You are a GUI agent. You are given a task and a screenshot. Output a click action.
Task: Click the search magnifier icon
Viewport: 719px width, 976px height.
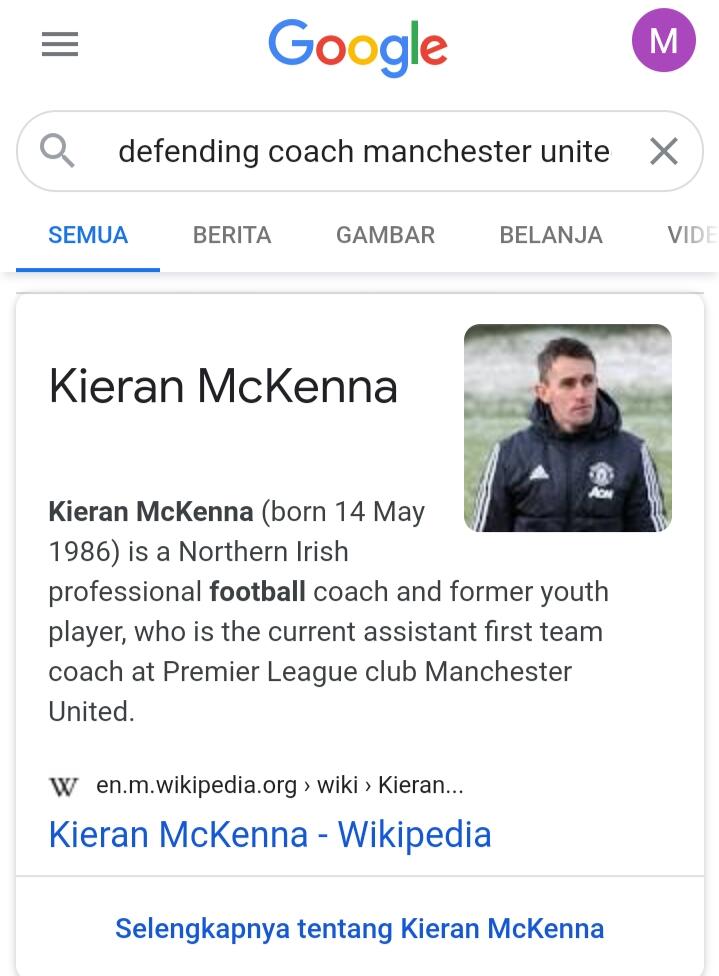pos(57,151)
